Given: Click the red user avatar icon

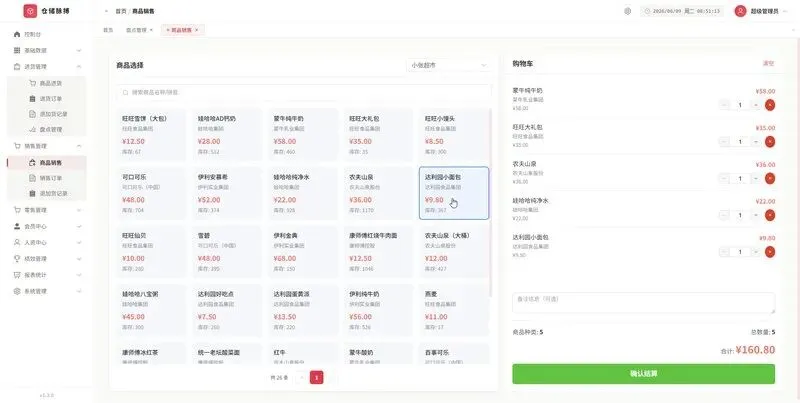Looking at the screenshot, I should point(740,11).
